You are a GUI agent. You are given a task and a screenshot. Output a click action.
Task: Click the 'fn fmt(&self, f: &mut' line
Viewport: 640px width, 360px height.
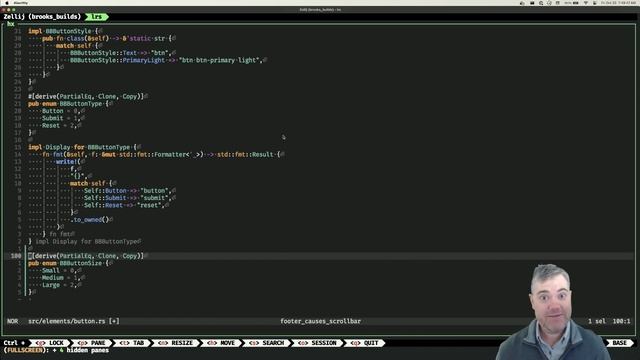[x=161, y=154]
